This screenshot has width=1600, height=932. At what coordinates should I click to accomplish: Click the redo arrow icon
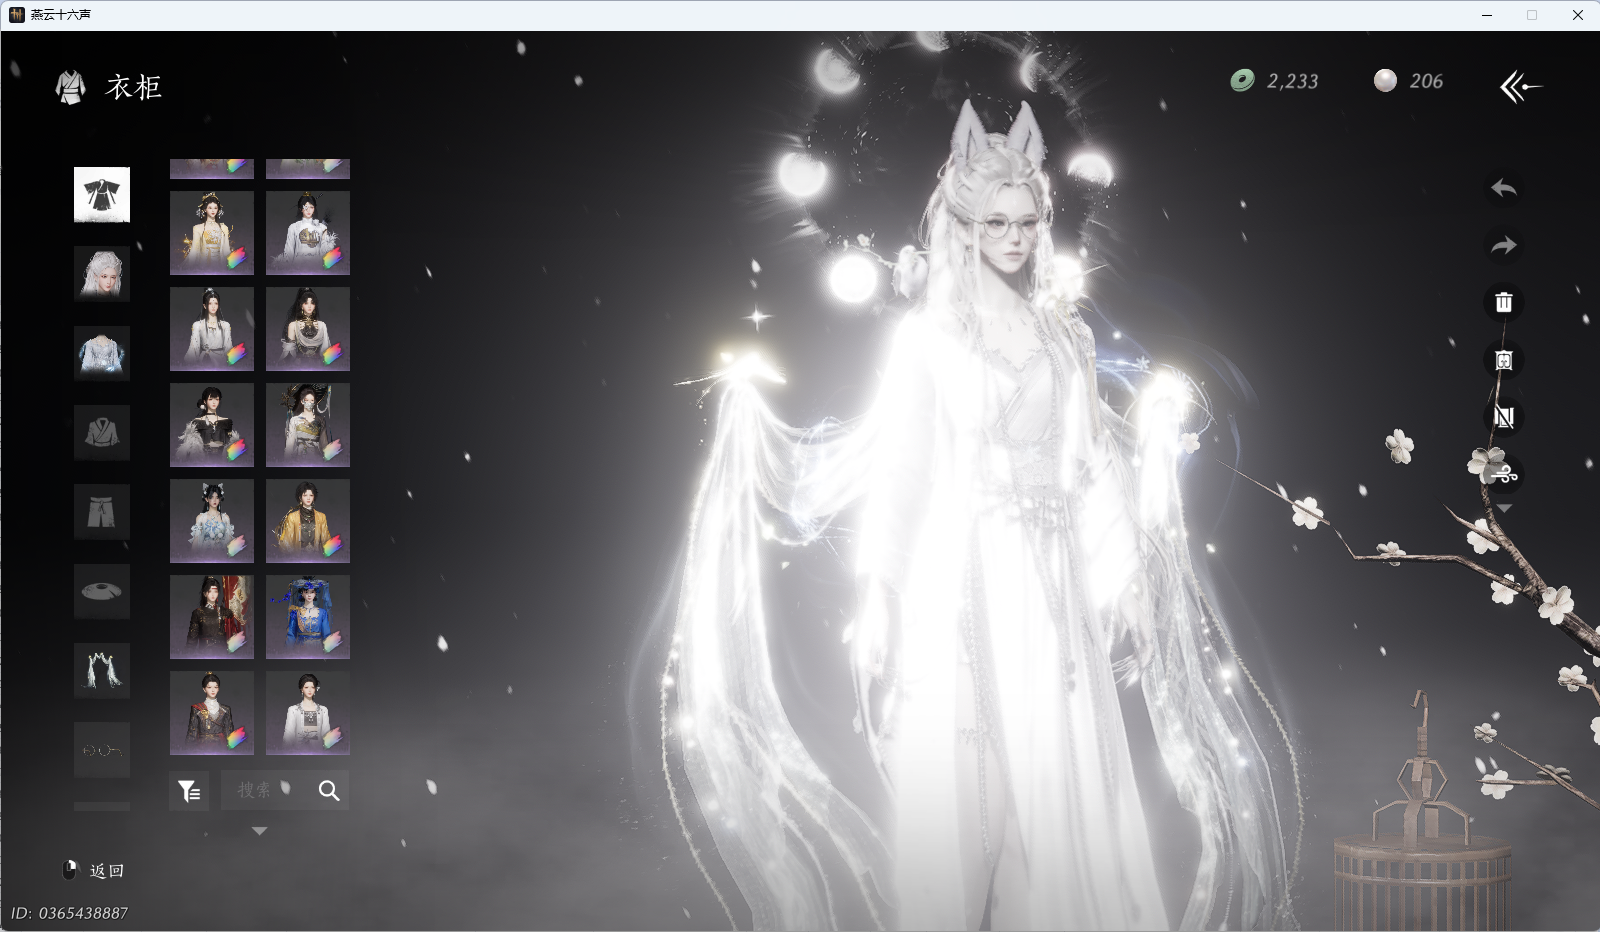(1503, 245)
